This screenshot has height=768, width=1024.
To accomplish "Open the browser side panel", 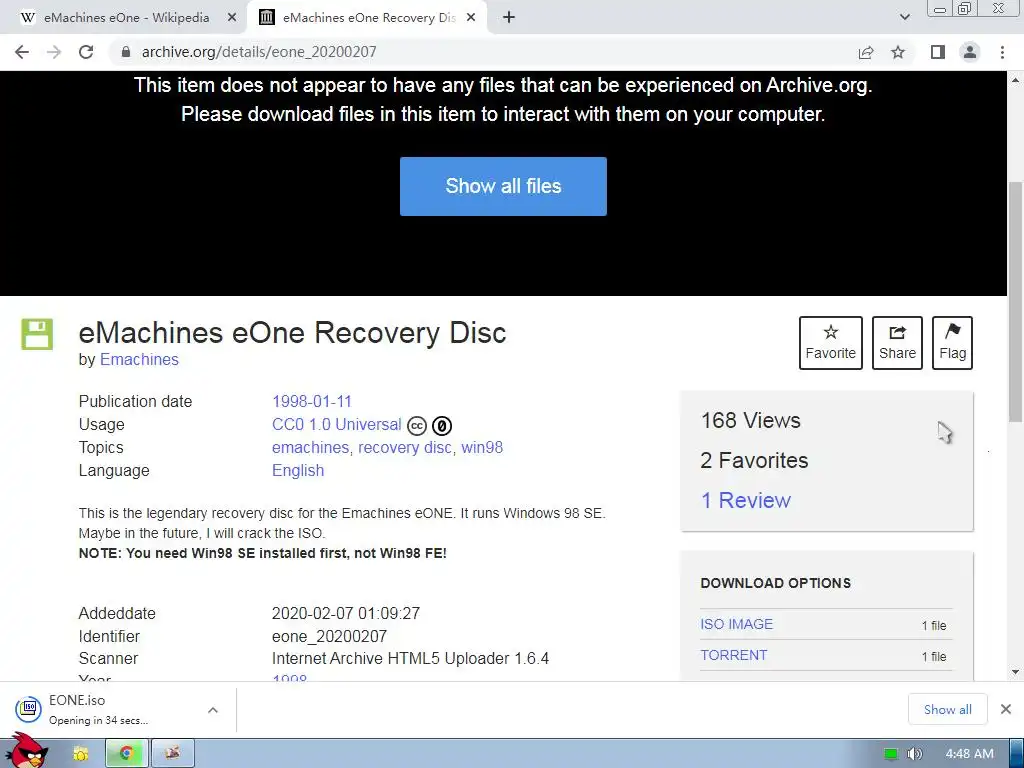I will 938,52.
